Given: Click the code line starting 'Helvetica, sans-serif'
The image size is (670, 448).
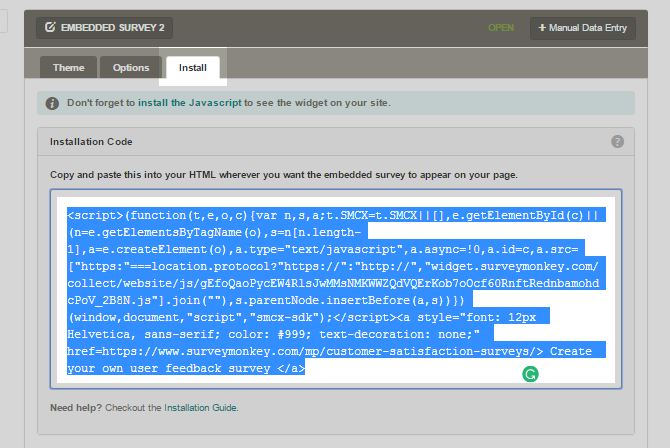Looking at the screenshot, I should click(273, 334).
